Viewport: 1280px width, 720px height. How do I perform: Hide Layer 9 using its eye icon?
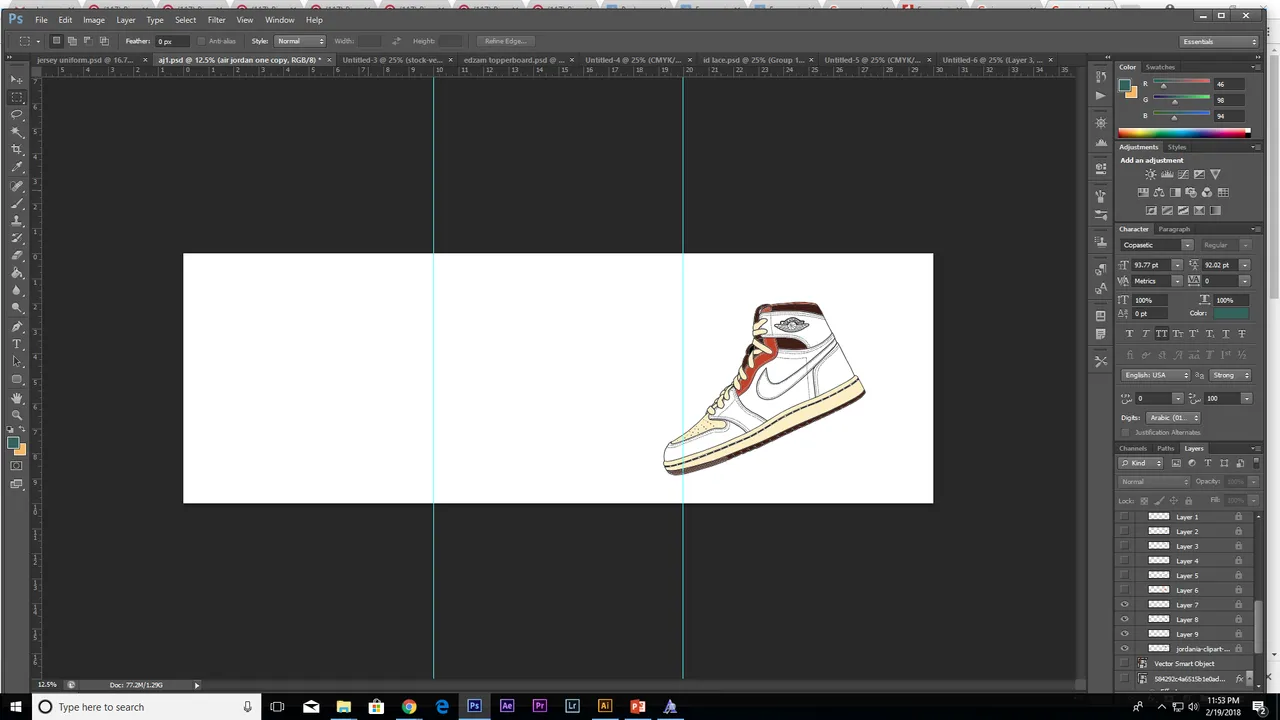1125,634
